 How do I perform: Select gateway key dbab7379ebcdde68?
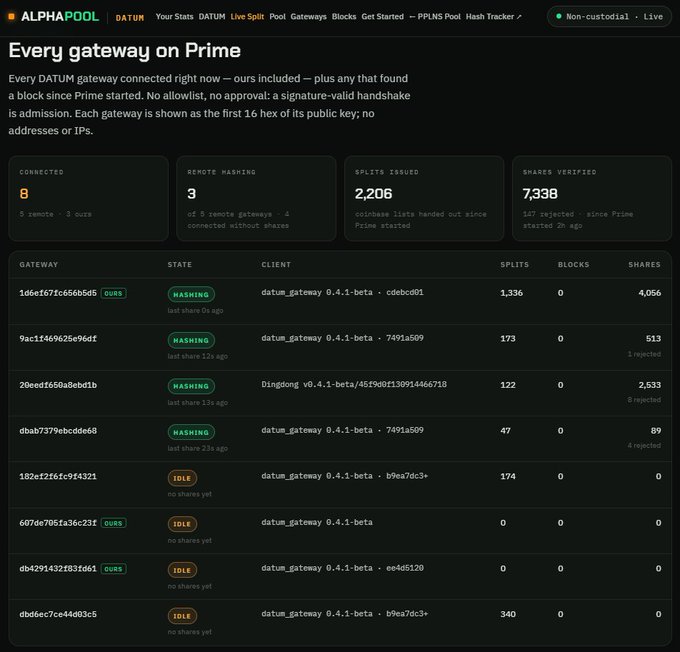tap(58, 431)
